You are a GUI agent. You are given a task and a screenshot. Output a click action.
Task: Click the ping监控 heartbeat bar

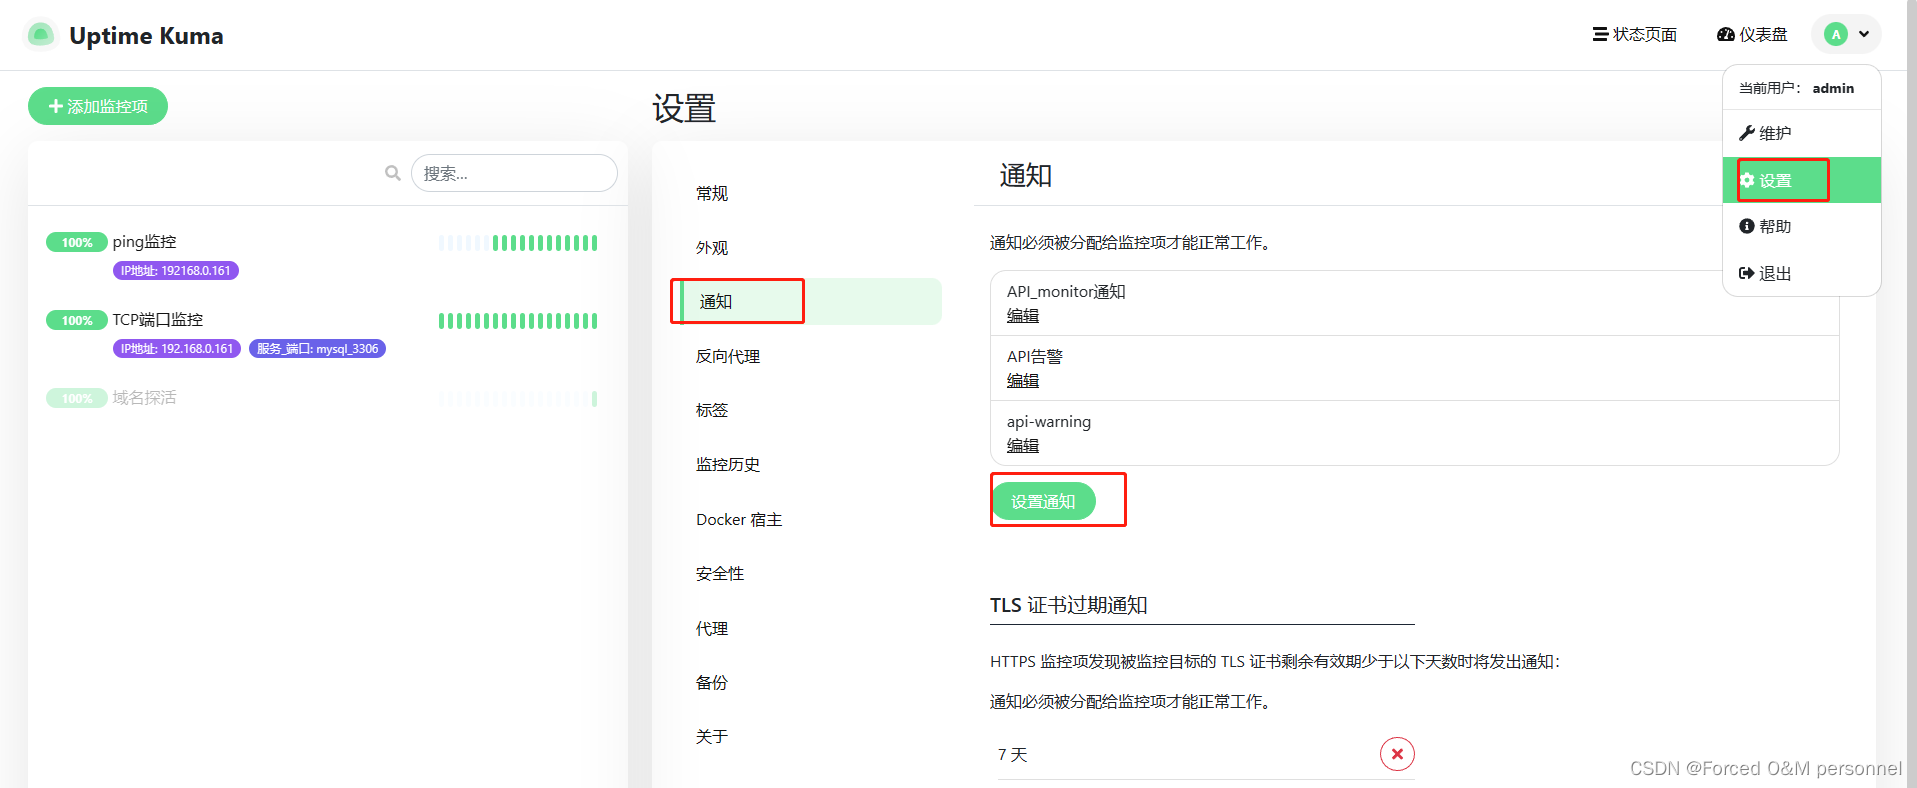tap(518, 243)
